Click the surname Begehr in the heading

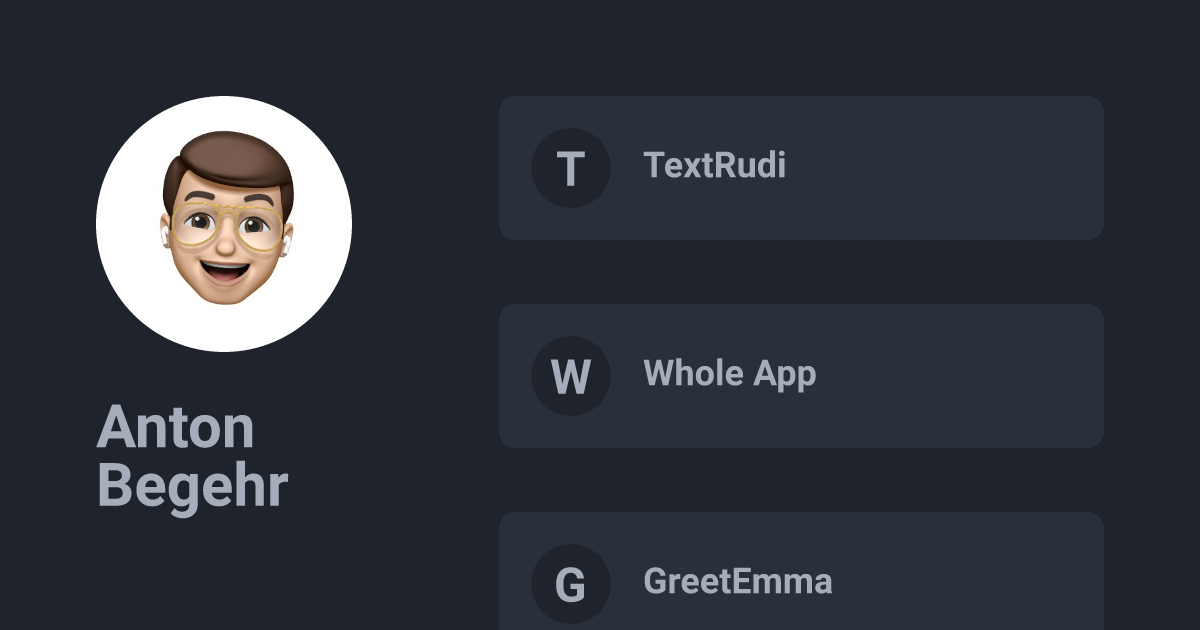tap(192, 485)
